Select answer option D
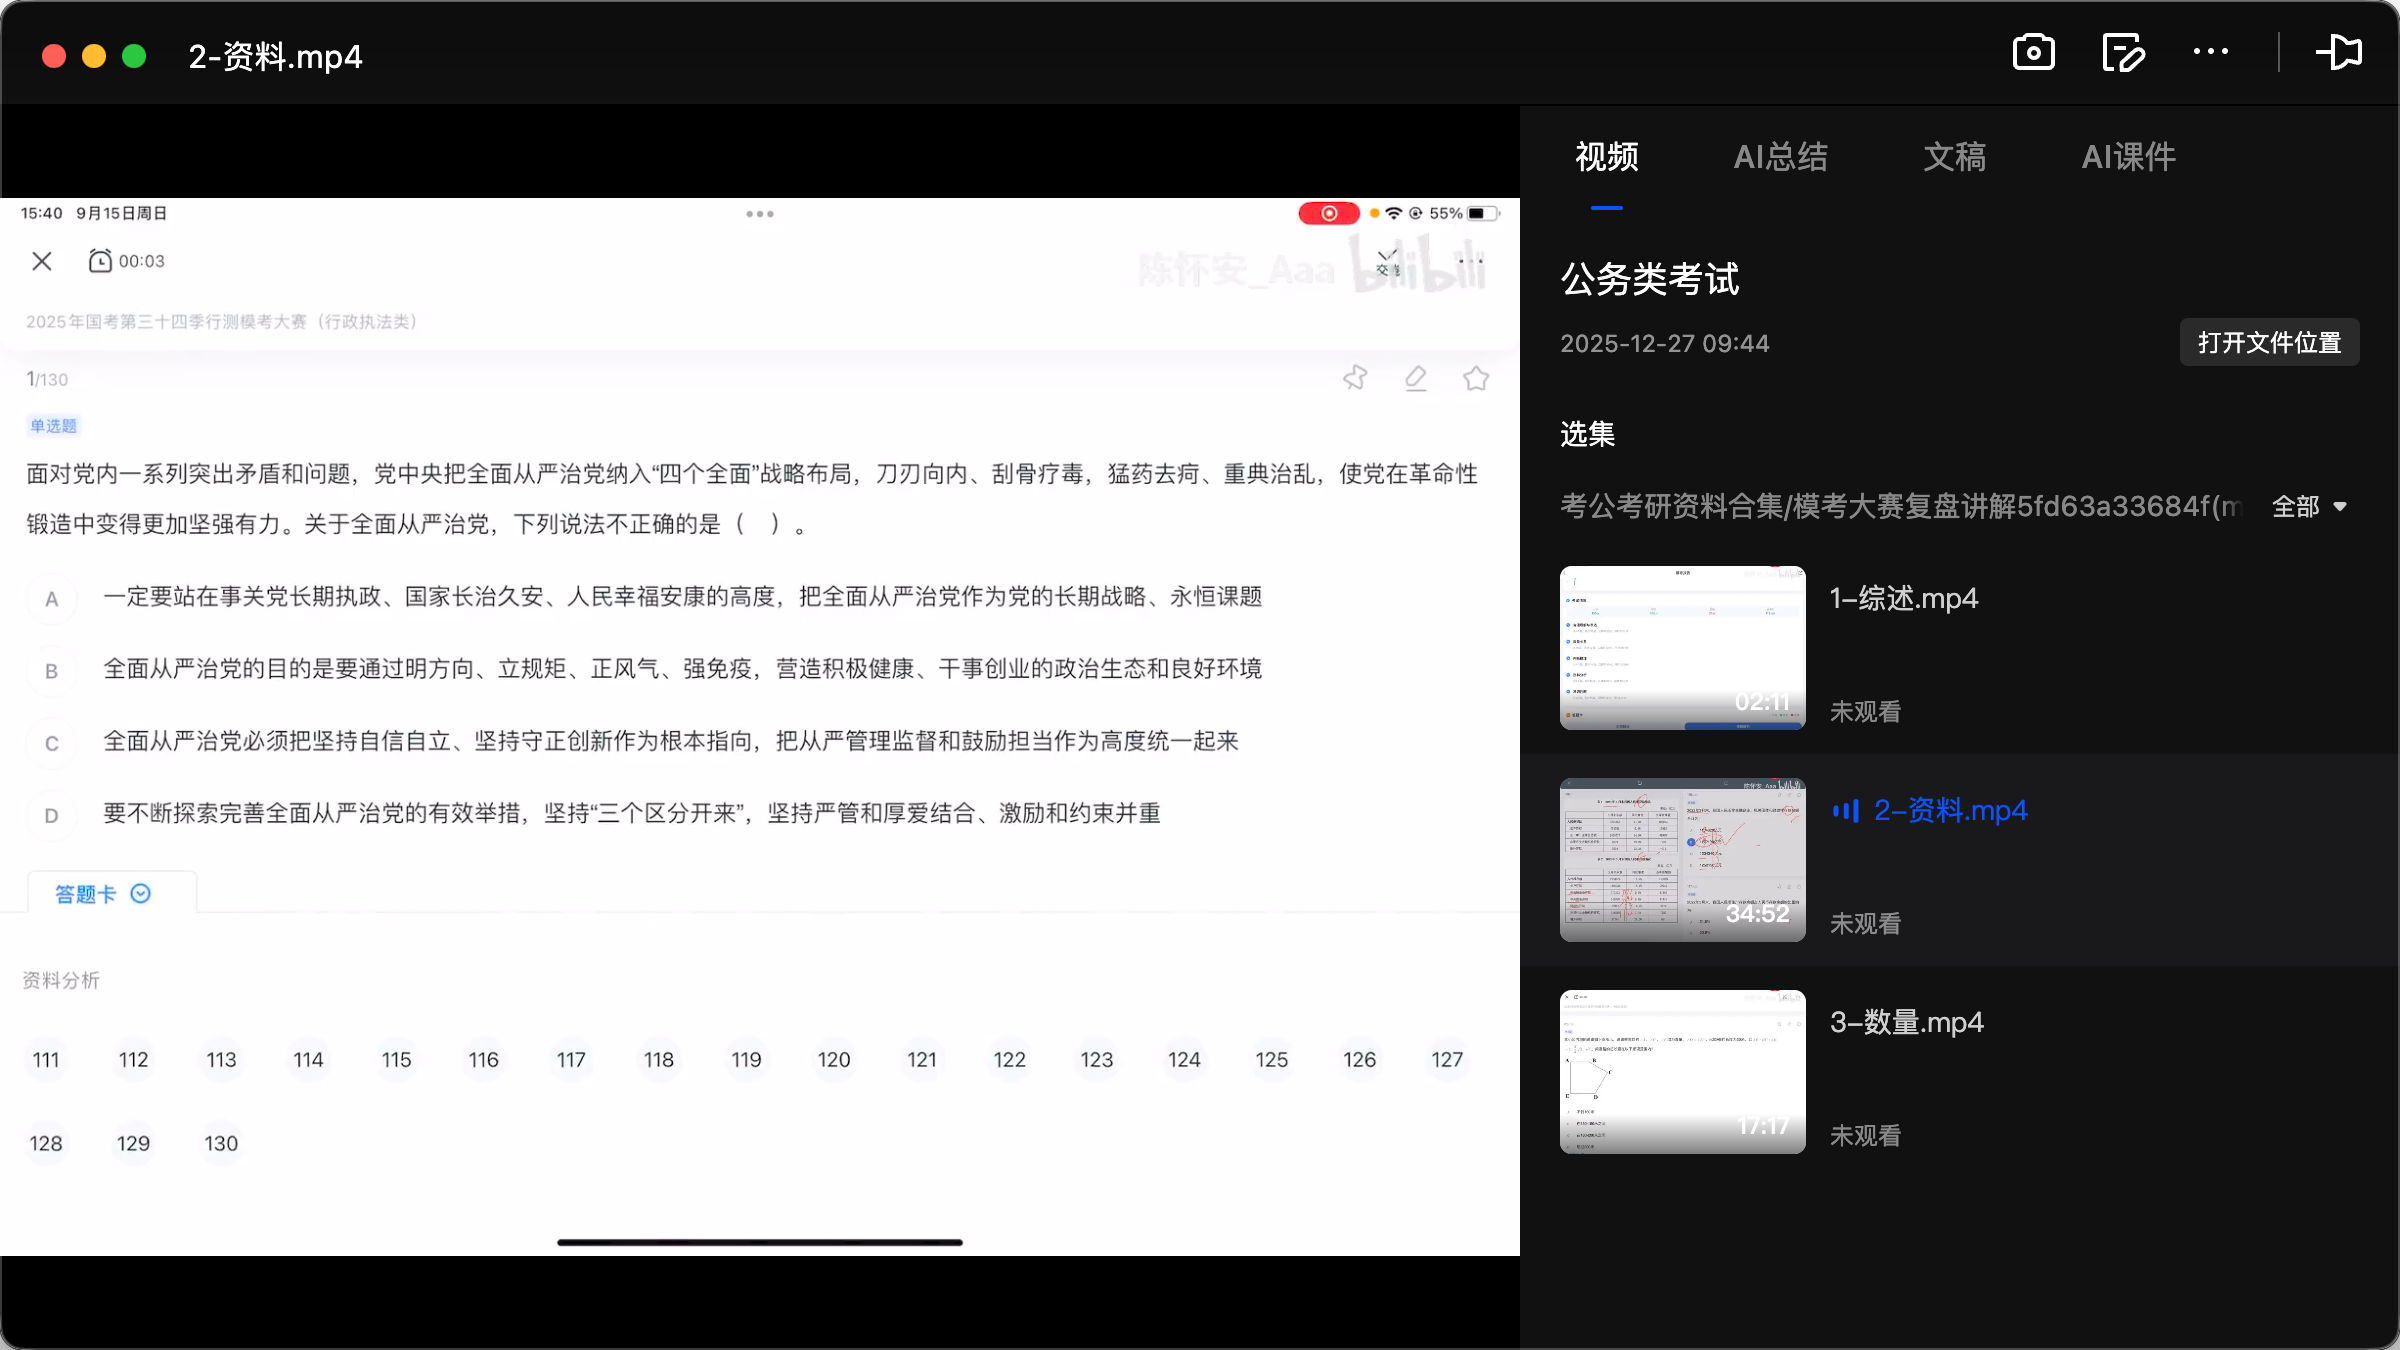 [51, 814]
